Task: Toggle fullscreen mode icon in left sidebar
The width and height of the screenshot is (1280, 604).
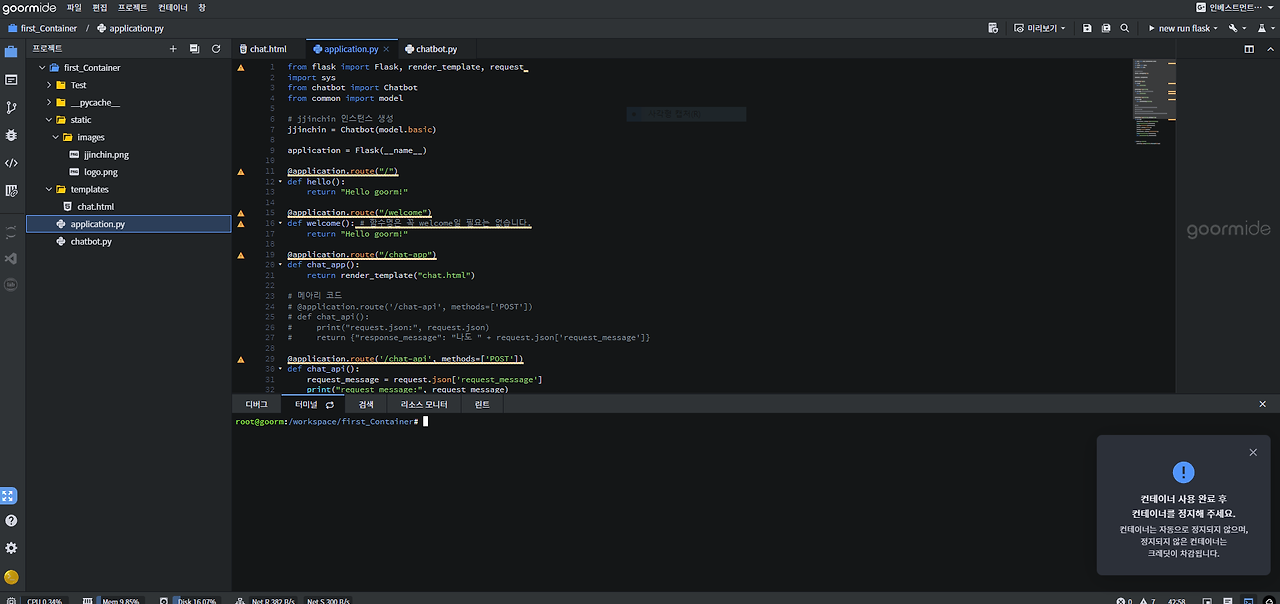Action: click(9, 496)
